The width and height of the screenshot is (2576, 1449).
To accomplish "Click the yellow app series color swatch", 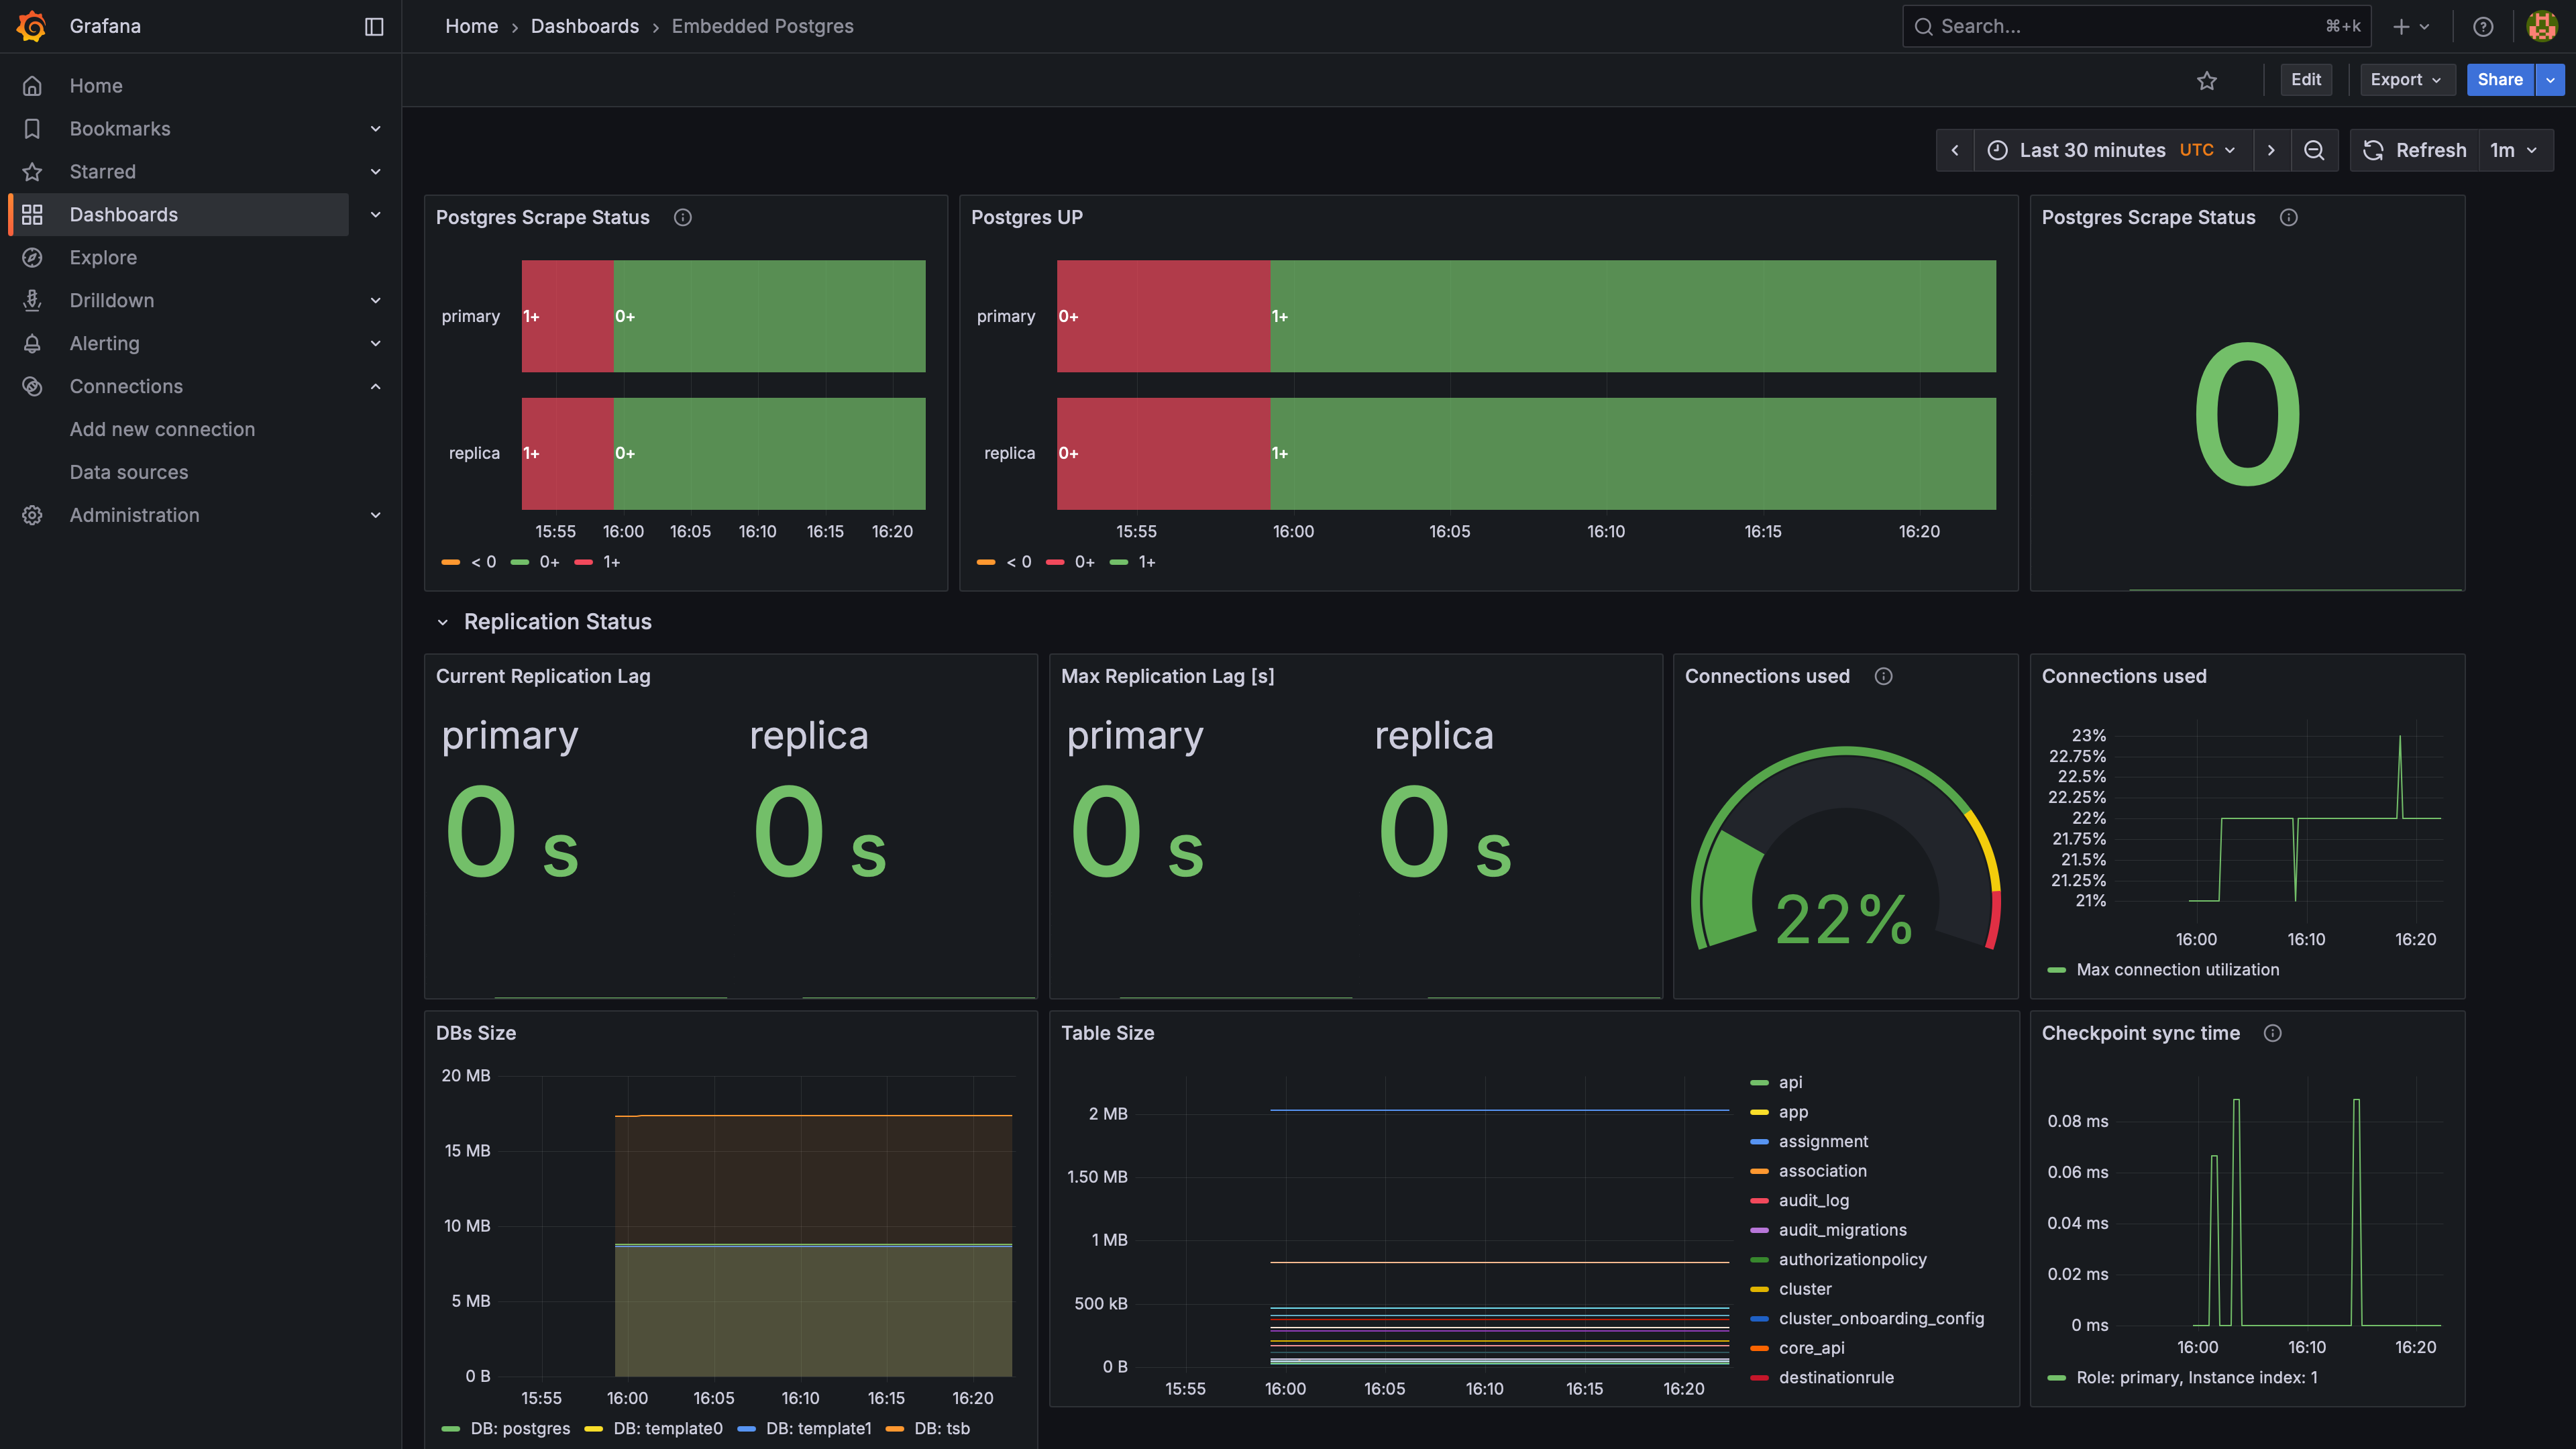I will tap(1758, 1111).
